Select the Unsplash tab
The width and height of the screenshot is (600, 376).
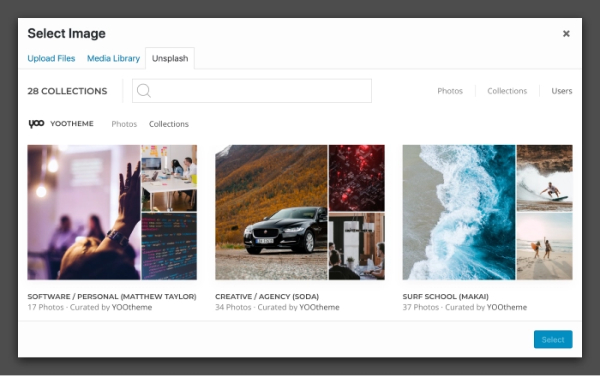click(x=170, y=59)
